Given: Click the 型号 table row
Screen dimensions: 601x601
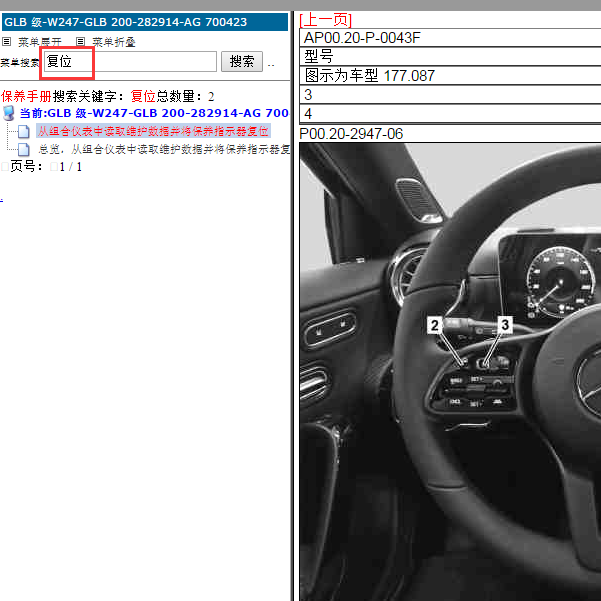Looking at the screenshot, I should 450,56.
